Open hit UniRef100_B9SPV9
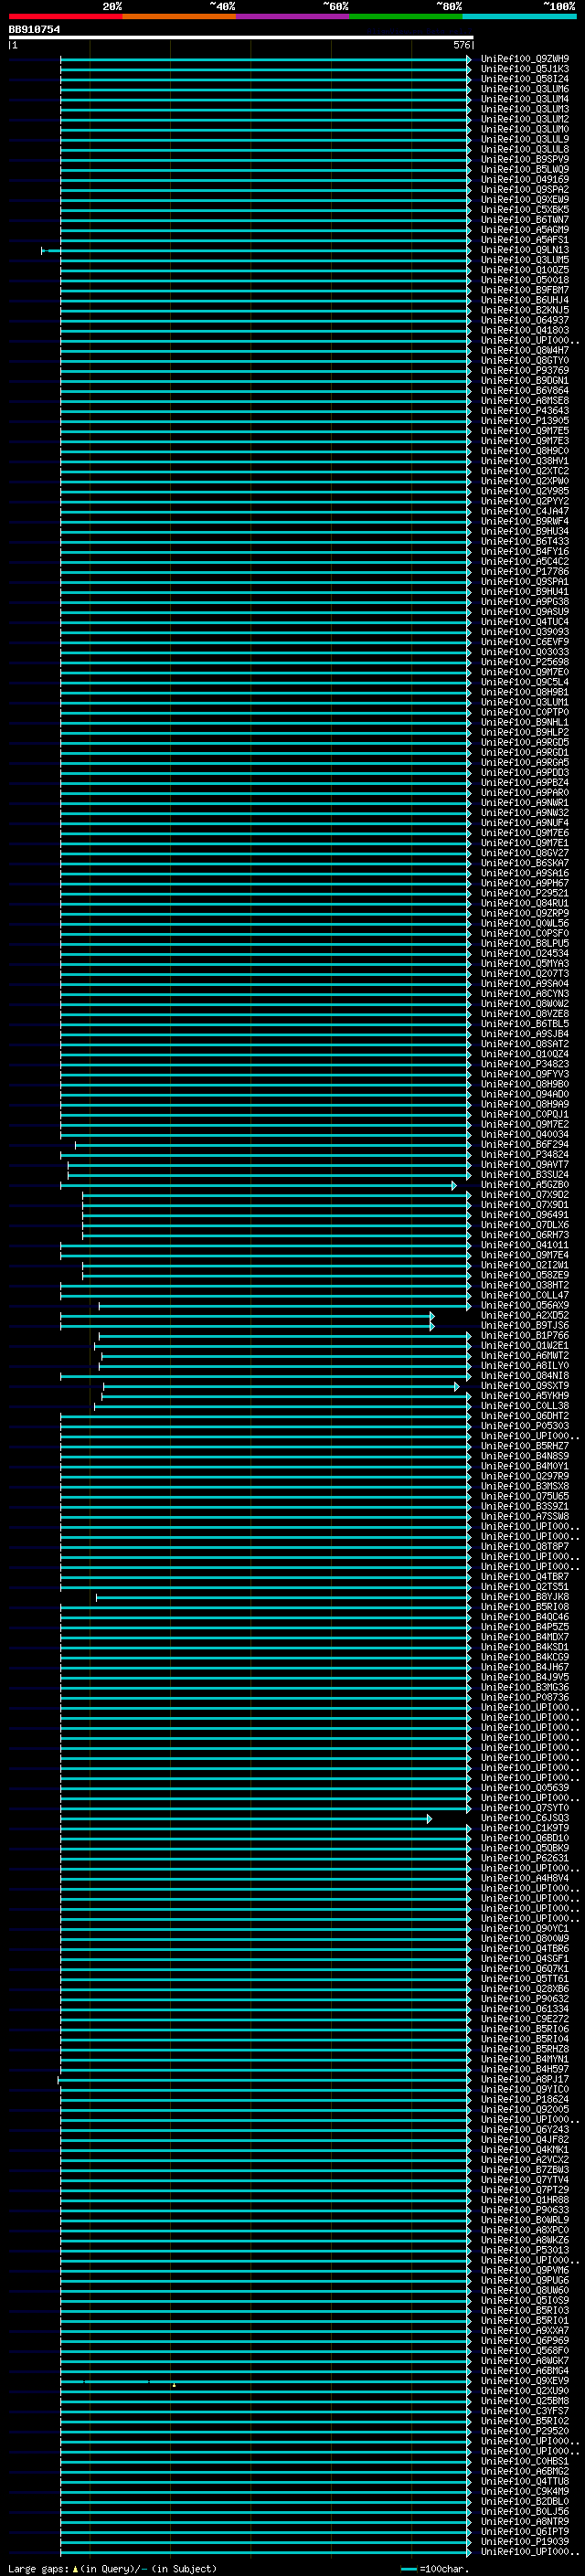This screenshot has width=585, height=2576. tap(524, 159)
